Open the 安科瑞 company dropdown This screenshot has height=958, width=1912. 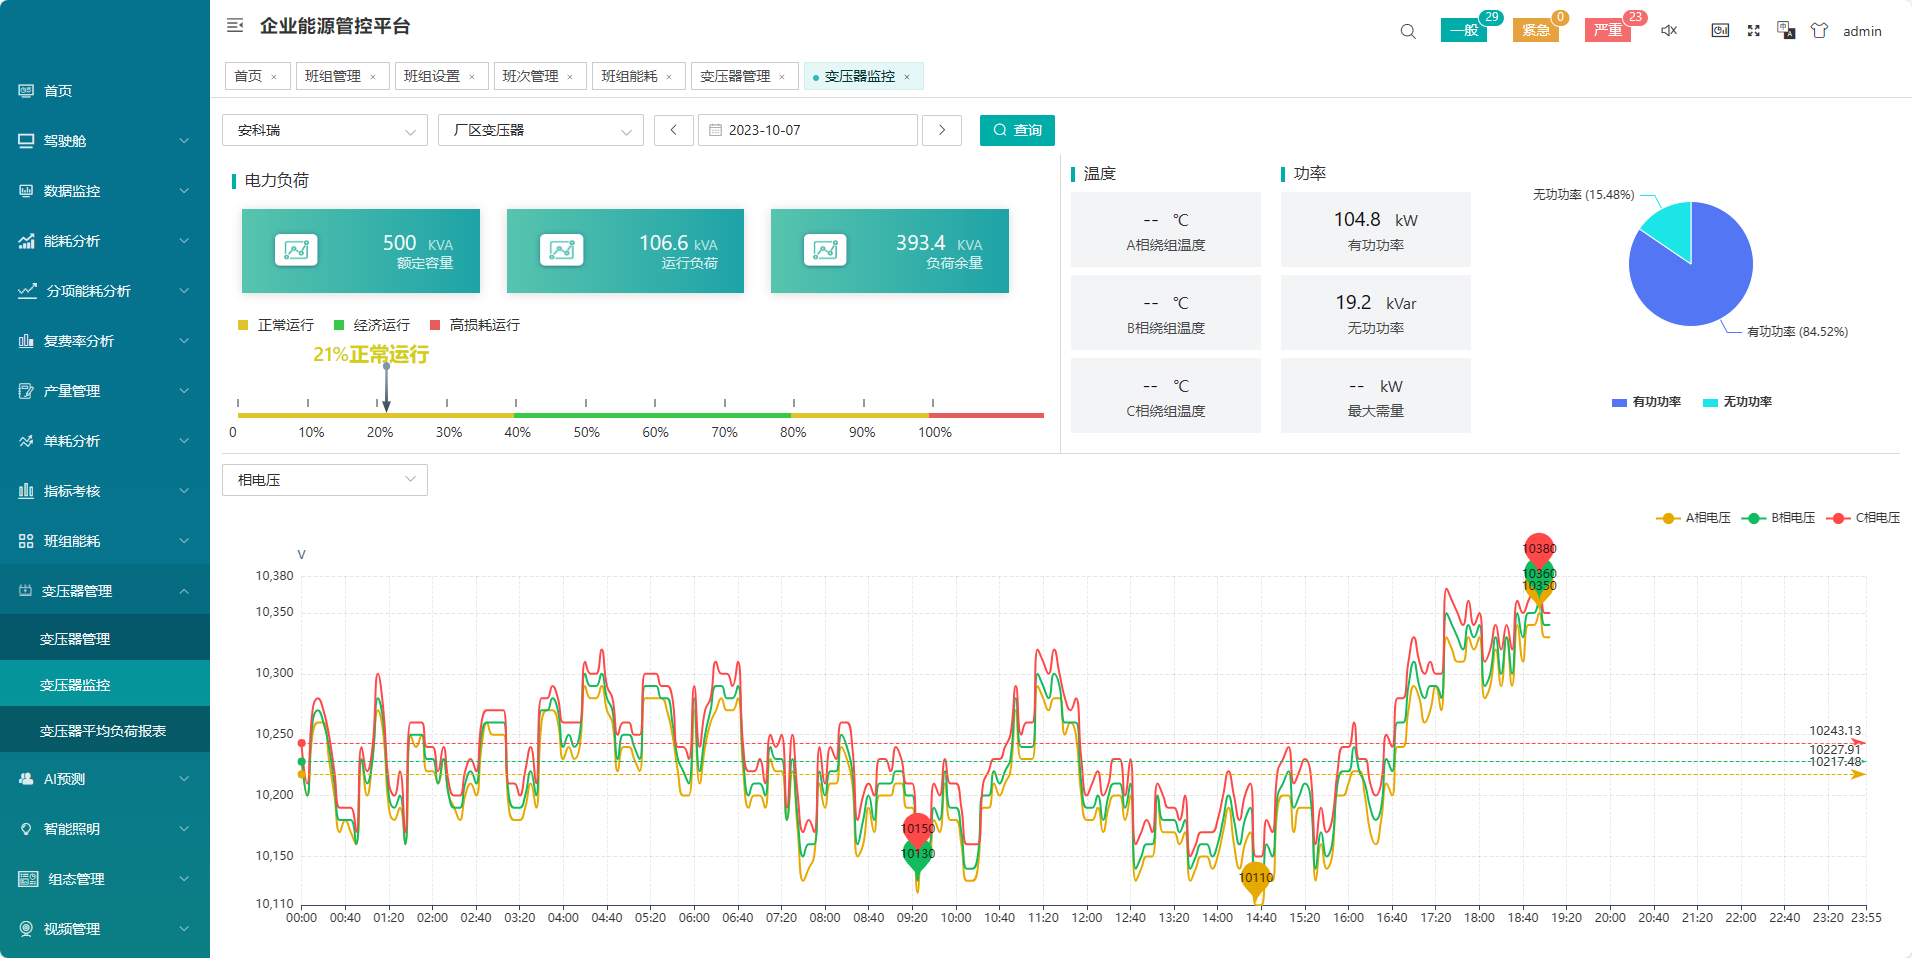tap(325, 130)
